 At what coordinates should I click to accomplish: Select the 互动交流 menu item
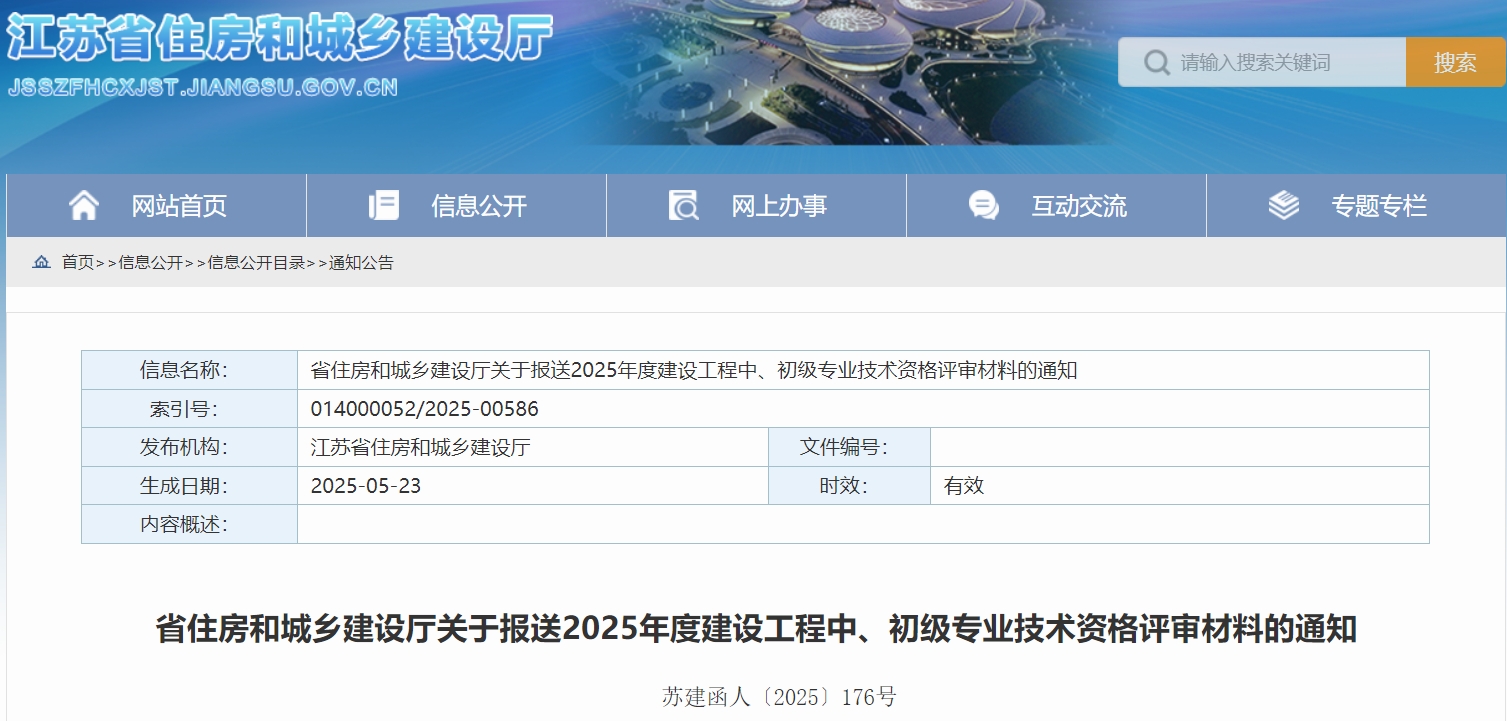click(1079, 206)
